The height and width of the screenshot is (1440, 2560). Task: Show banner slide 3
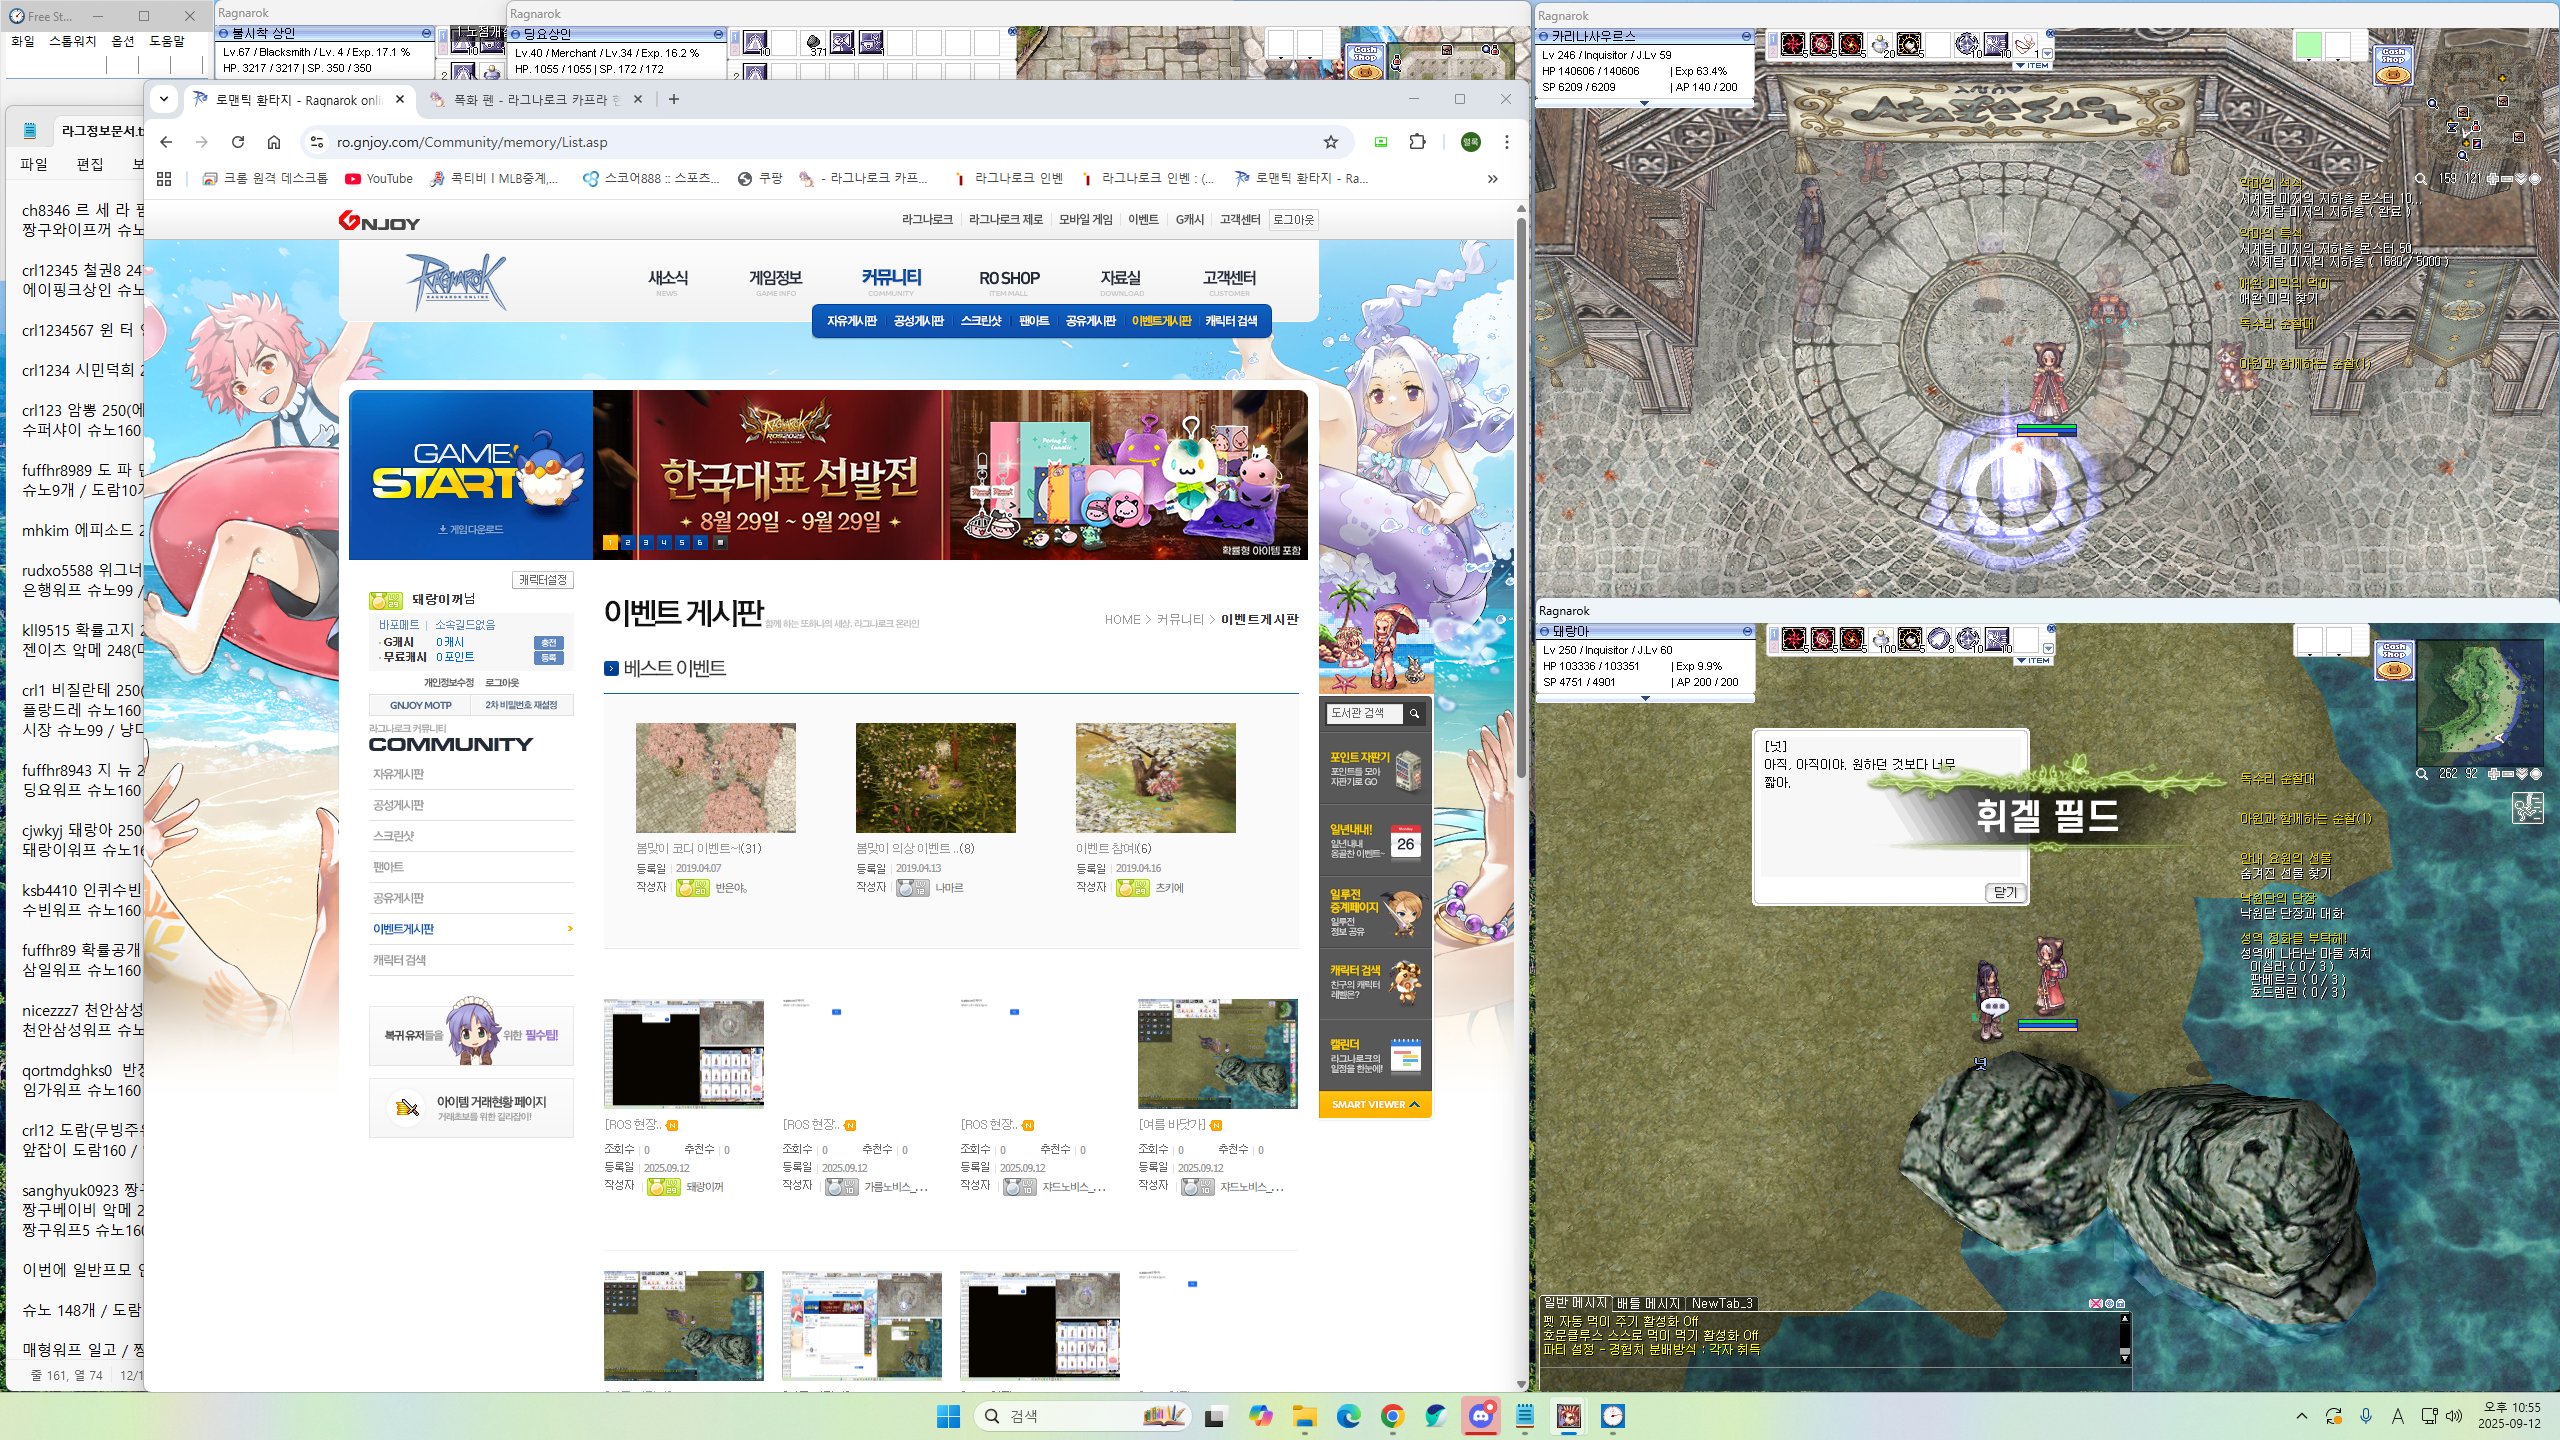[x=646, y=543]
